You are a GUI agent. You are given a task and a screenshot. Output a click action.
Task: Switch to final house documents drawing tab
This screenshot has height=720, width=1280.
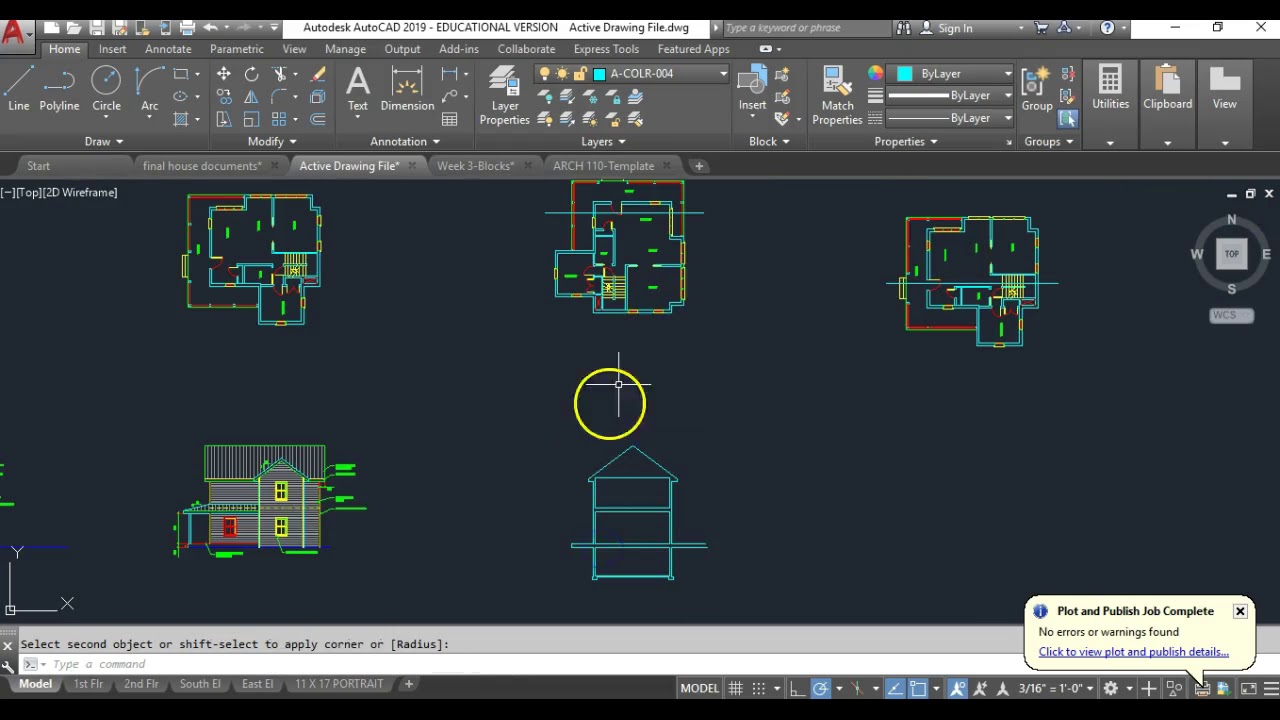(x=202, y=166)
